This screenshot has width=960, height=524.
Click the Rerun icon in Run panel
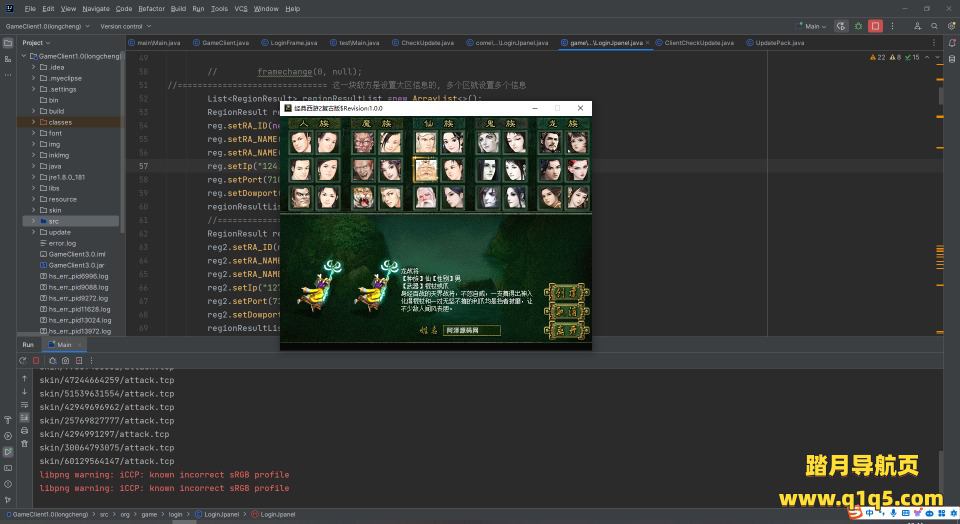[x=24, y=360]
